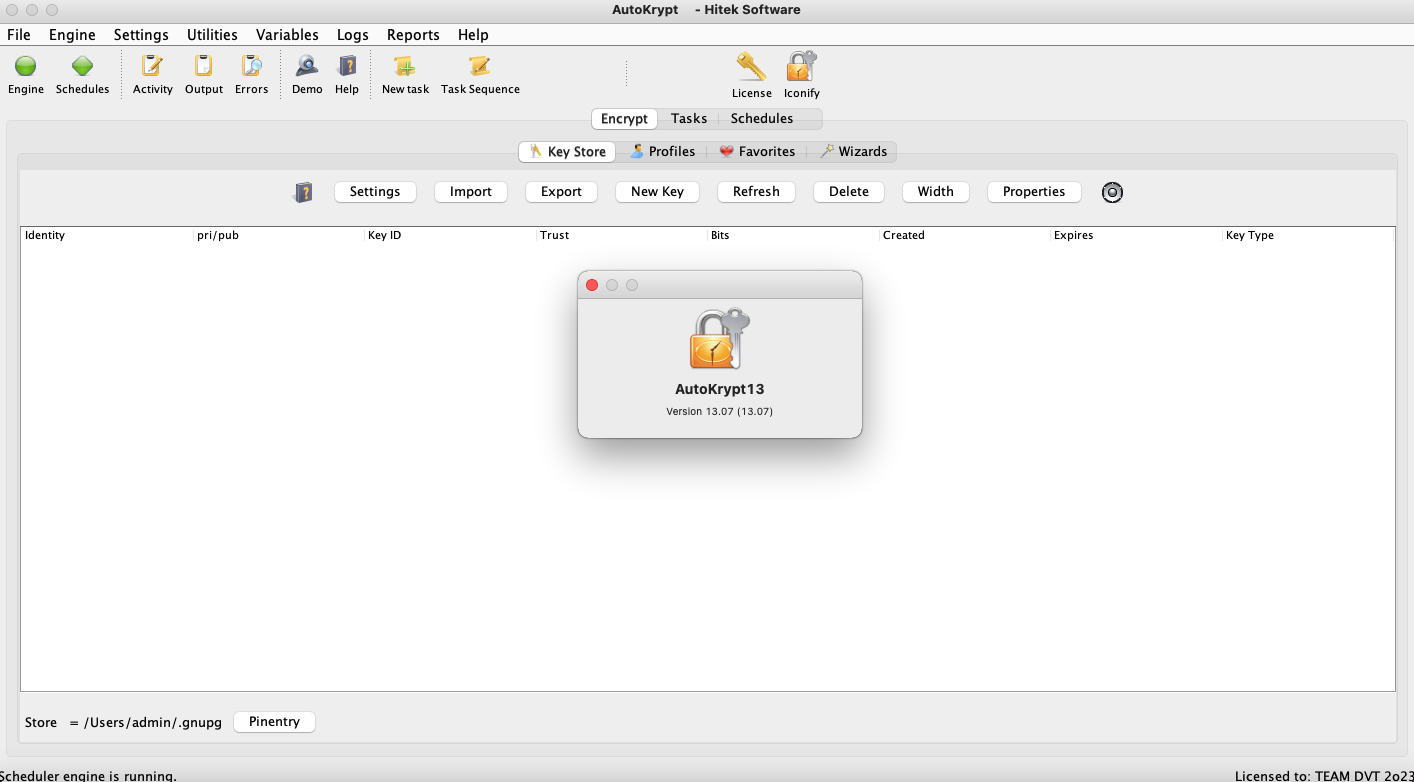Click the New task icon

click(x=405, y=67)
